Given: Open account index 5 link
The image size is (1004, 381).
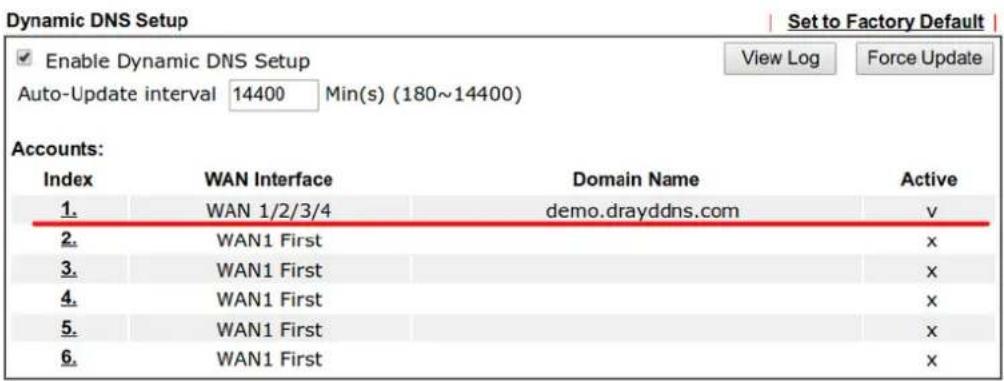Looking at the screenshot, I should [x=69, y=329].
